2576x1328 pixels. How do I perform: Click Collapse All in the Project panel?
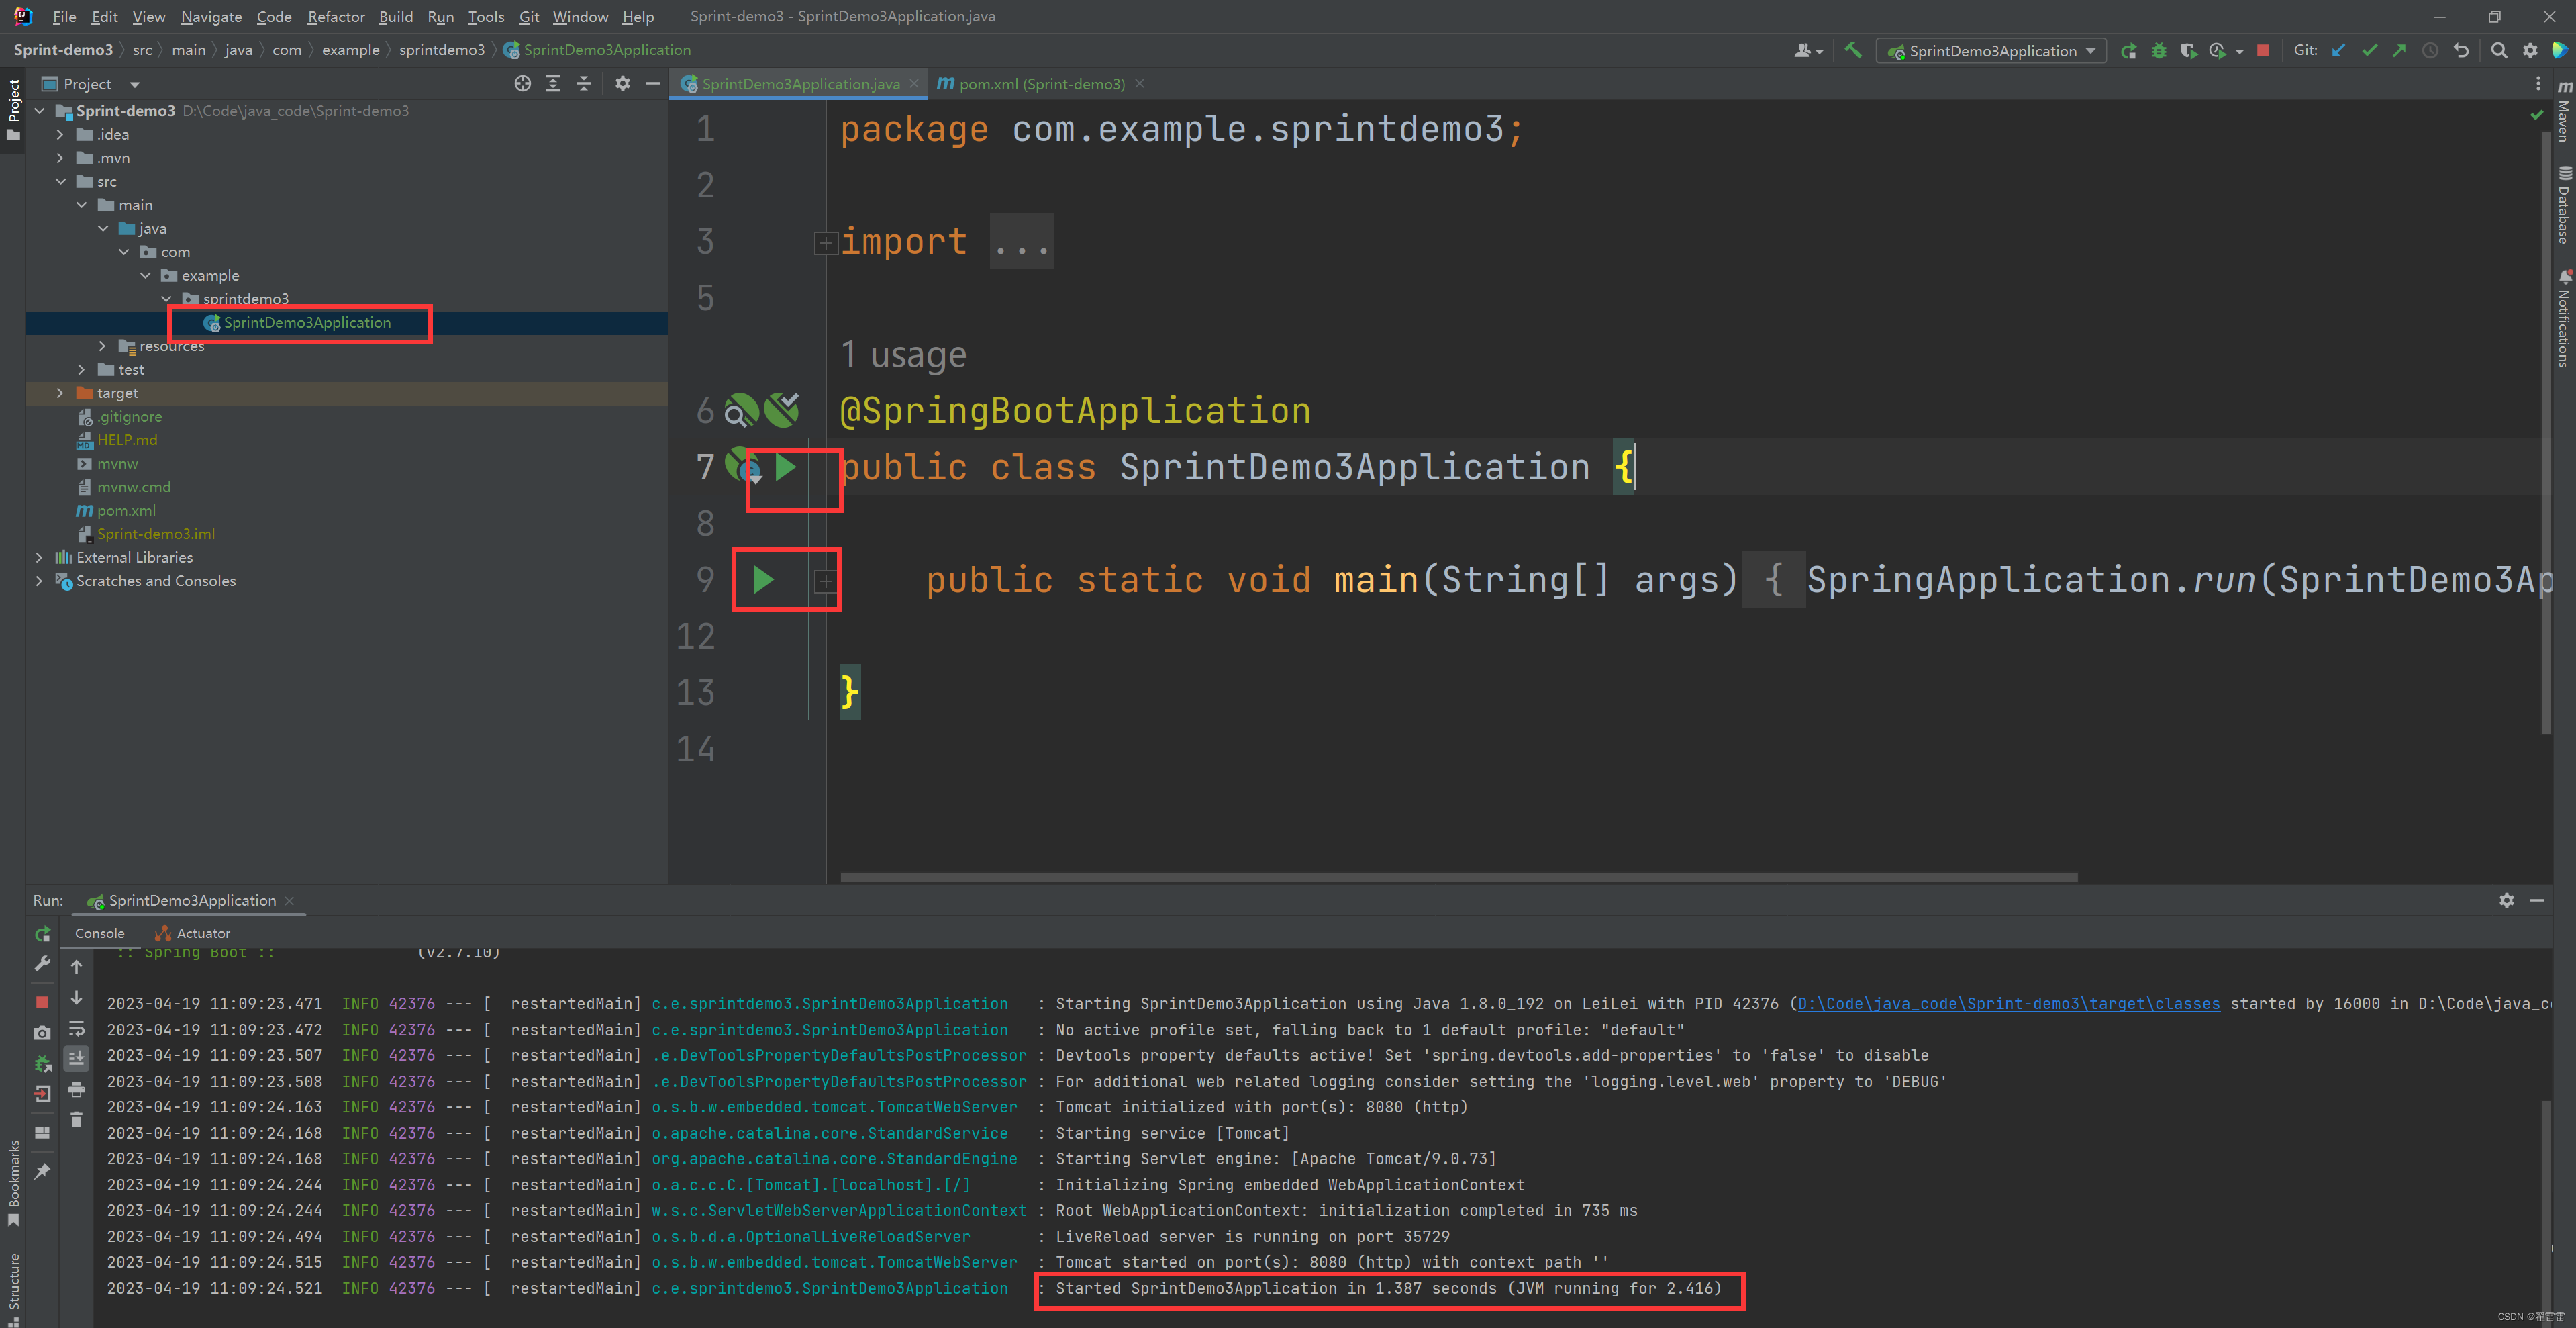[584, 84]
